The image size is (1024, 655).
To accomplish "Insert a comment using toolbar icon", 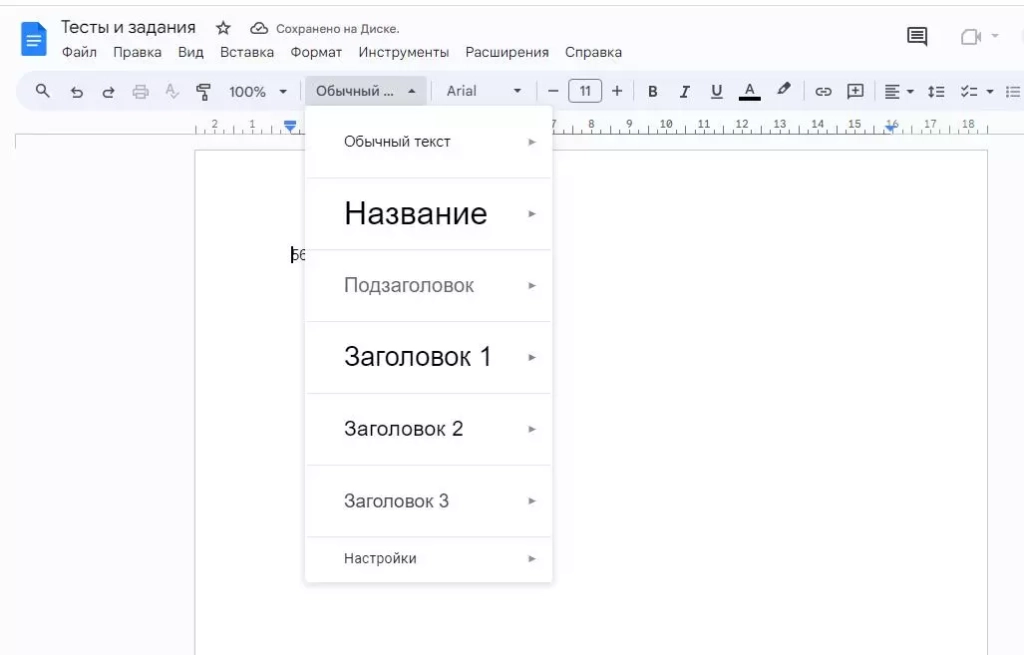I will [855, 90].
